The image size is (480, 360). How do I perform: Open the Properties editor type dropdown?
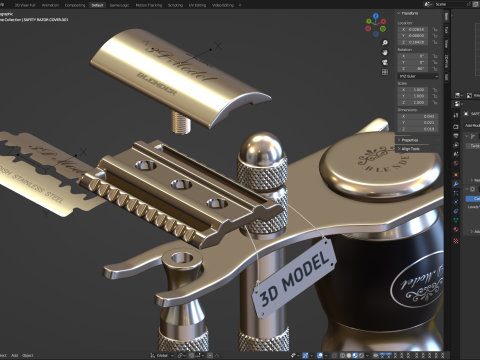click(458, 104)
